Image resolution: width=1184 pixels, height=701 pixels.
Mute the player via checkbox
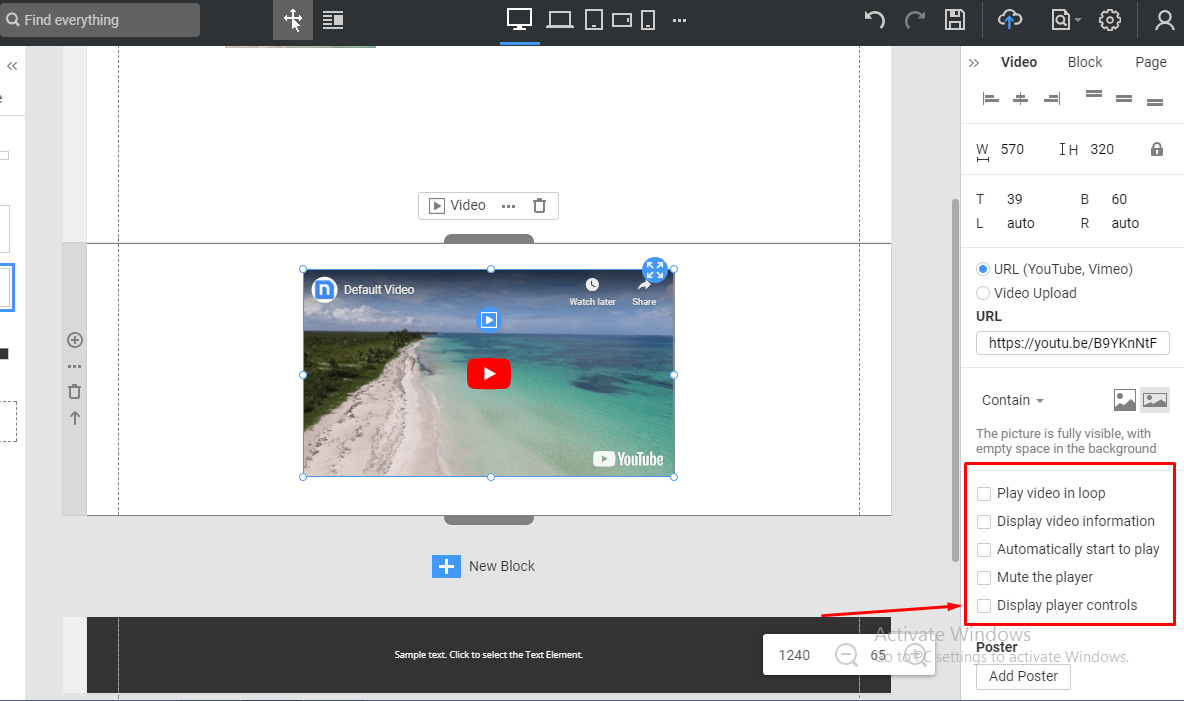(x=983, y=577)
